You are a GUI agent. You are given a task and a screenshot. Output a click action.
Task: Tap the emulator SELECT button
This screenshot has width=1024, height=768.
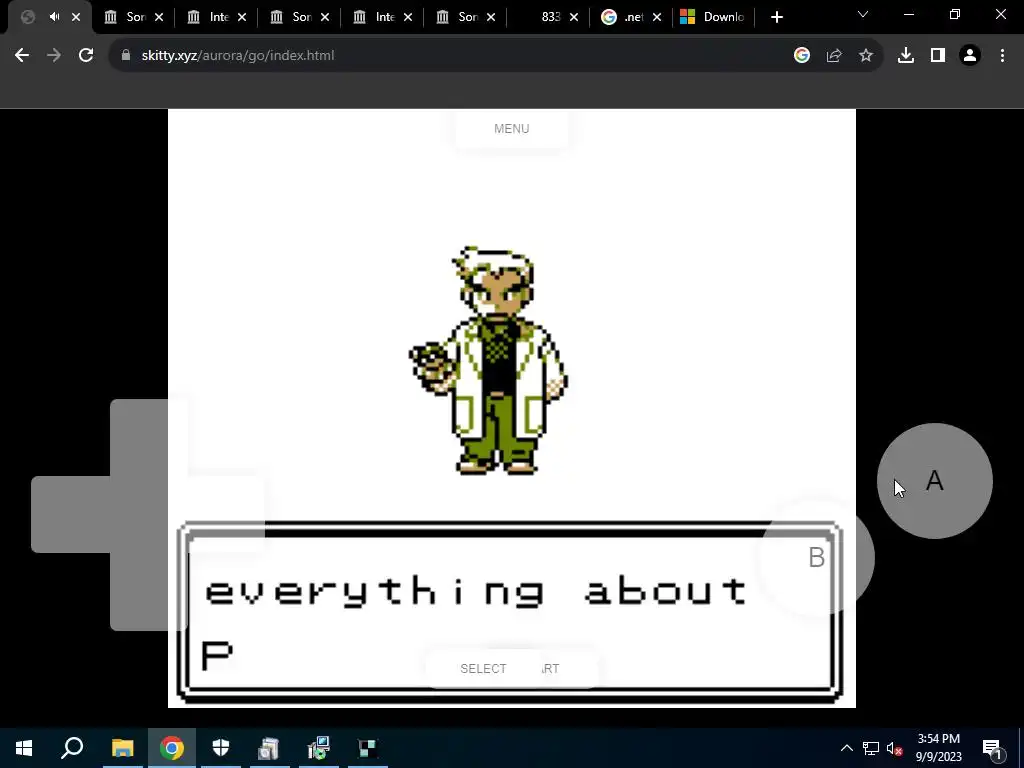pos(483,668)
